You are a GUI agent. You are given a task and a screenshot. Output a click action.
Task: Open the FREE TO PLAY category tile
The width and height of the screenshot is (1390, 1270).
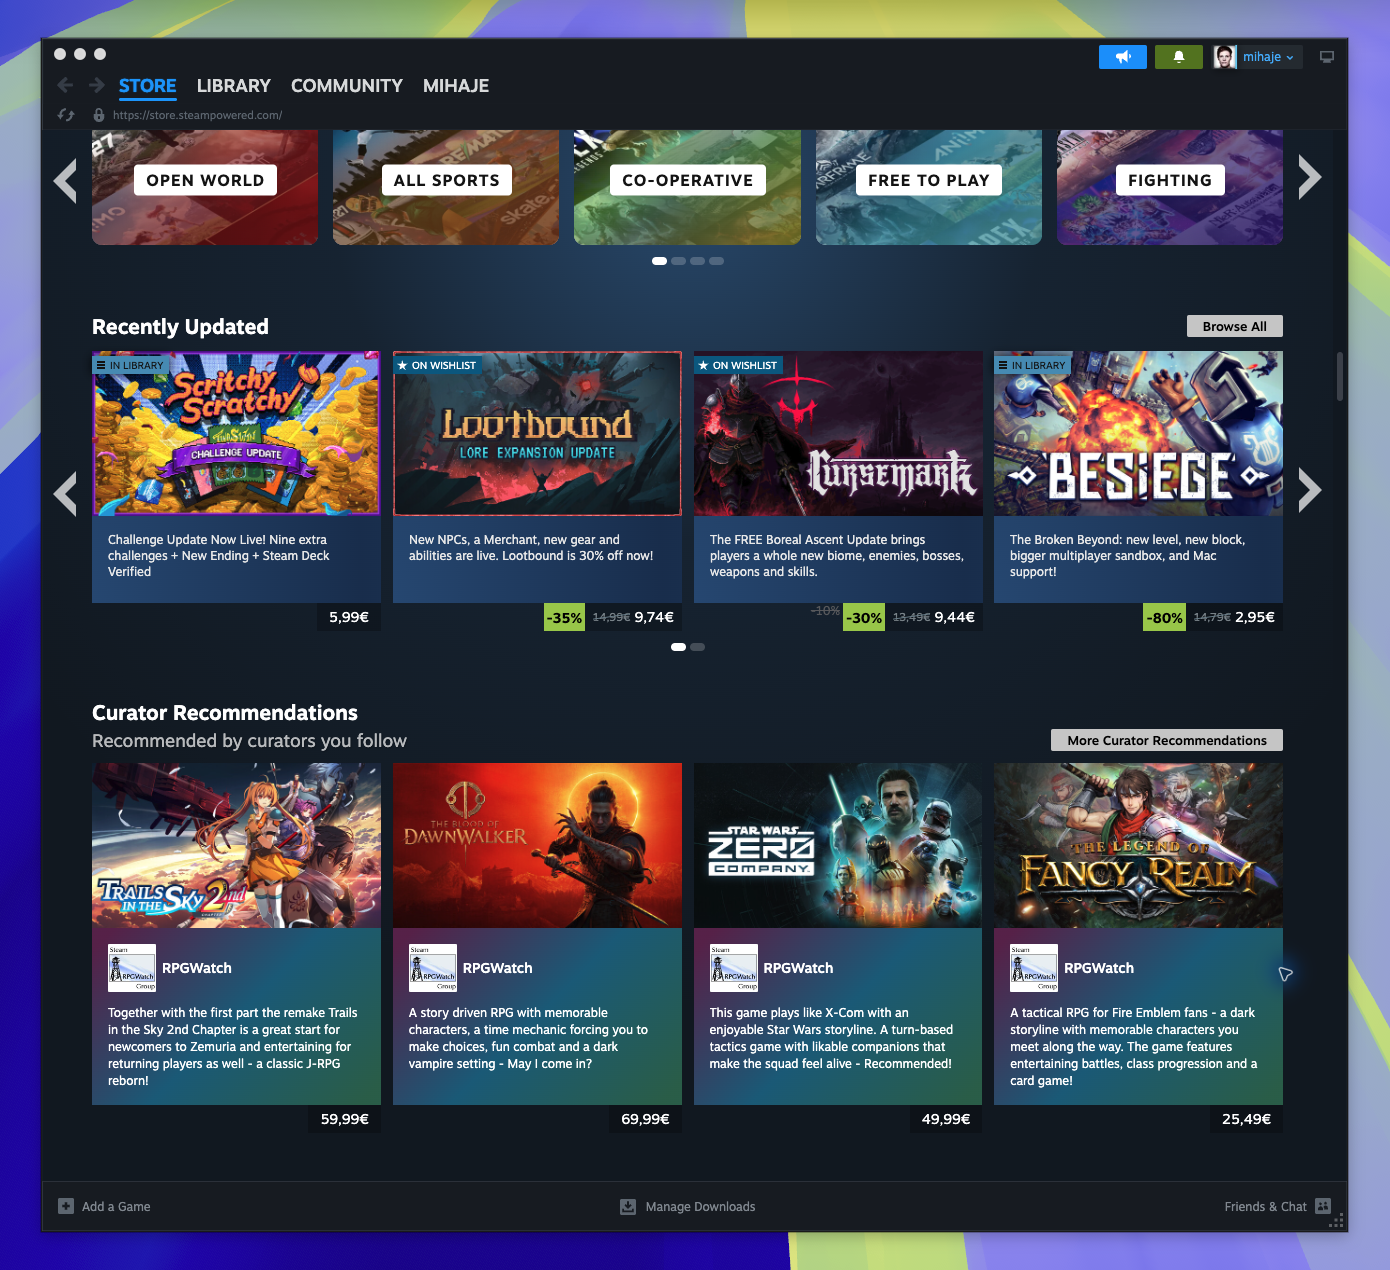[929, 187]
